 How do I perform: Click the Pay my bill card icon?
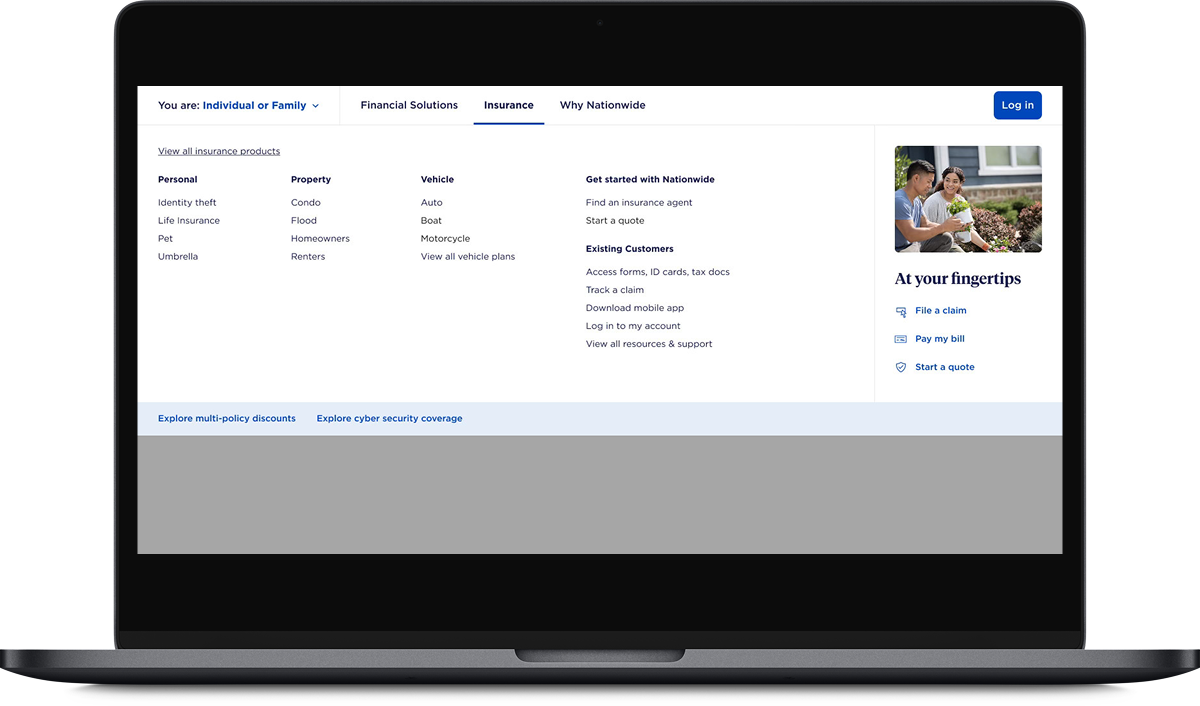[x=901, y=339]
